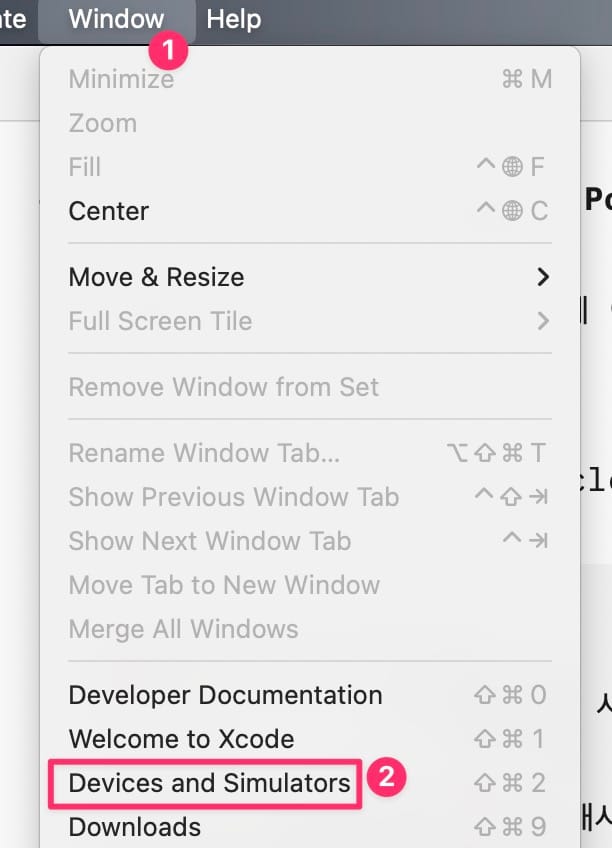Click the Move & Resize chevron arrow

click(x=543, y=277)
